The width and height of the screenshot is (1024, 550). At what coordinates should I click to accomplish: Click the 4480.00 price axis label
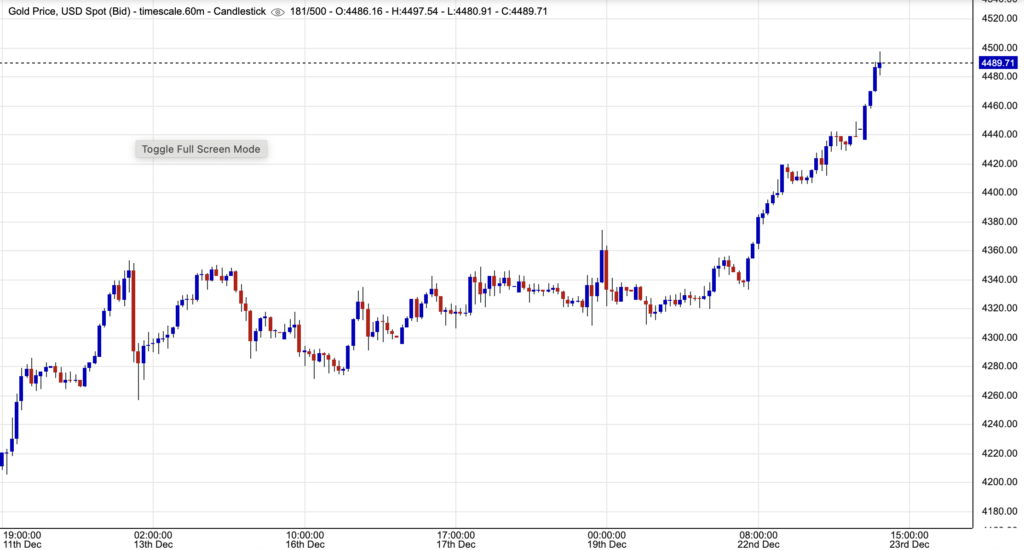999,76
